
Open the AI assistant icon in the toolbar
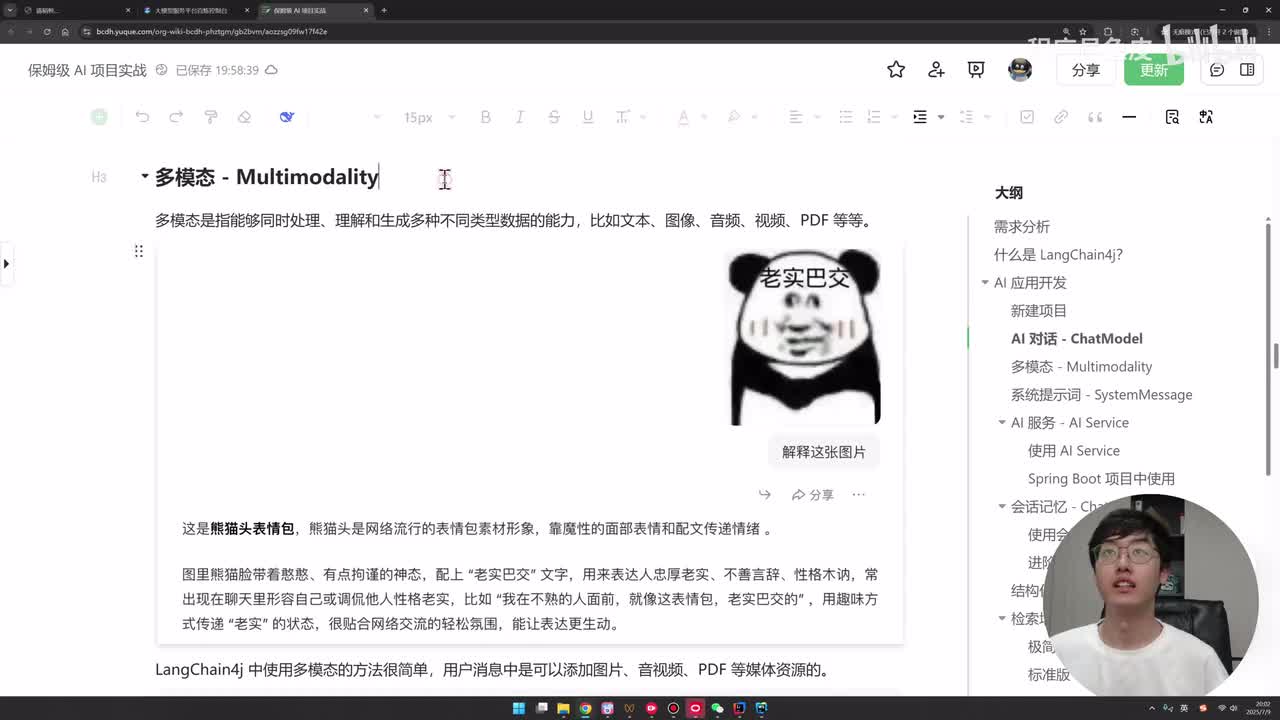point(287,117)
